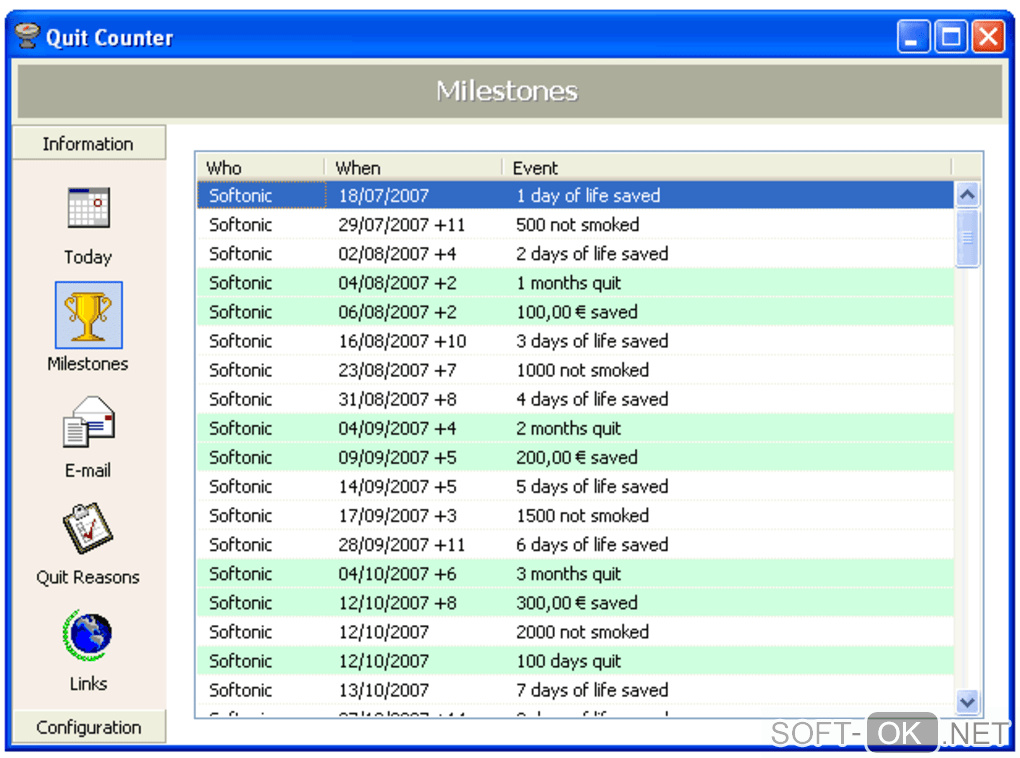Image resolution: width=1020 pixels, height=758 pixels.
Task: Select the '7 days of life saved' row
Action: coord(576,690)
